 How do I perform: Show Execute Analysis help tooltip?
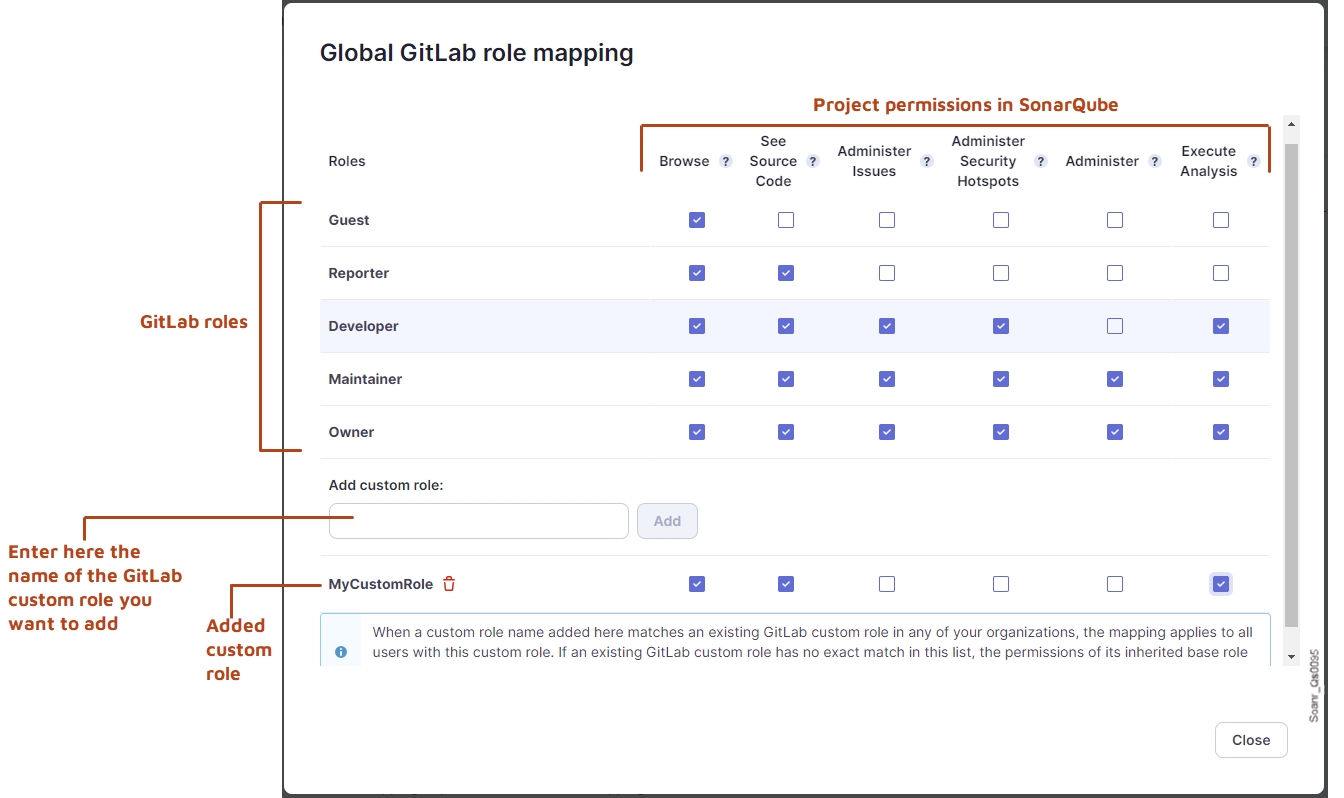(x=1253, y=161)
